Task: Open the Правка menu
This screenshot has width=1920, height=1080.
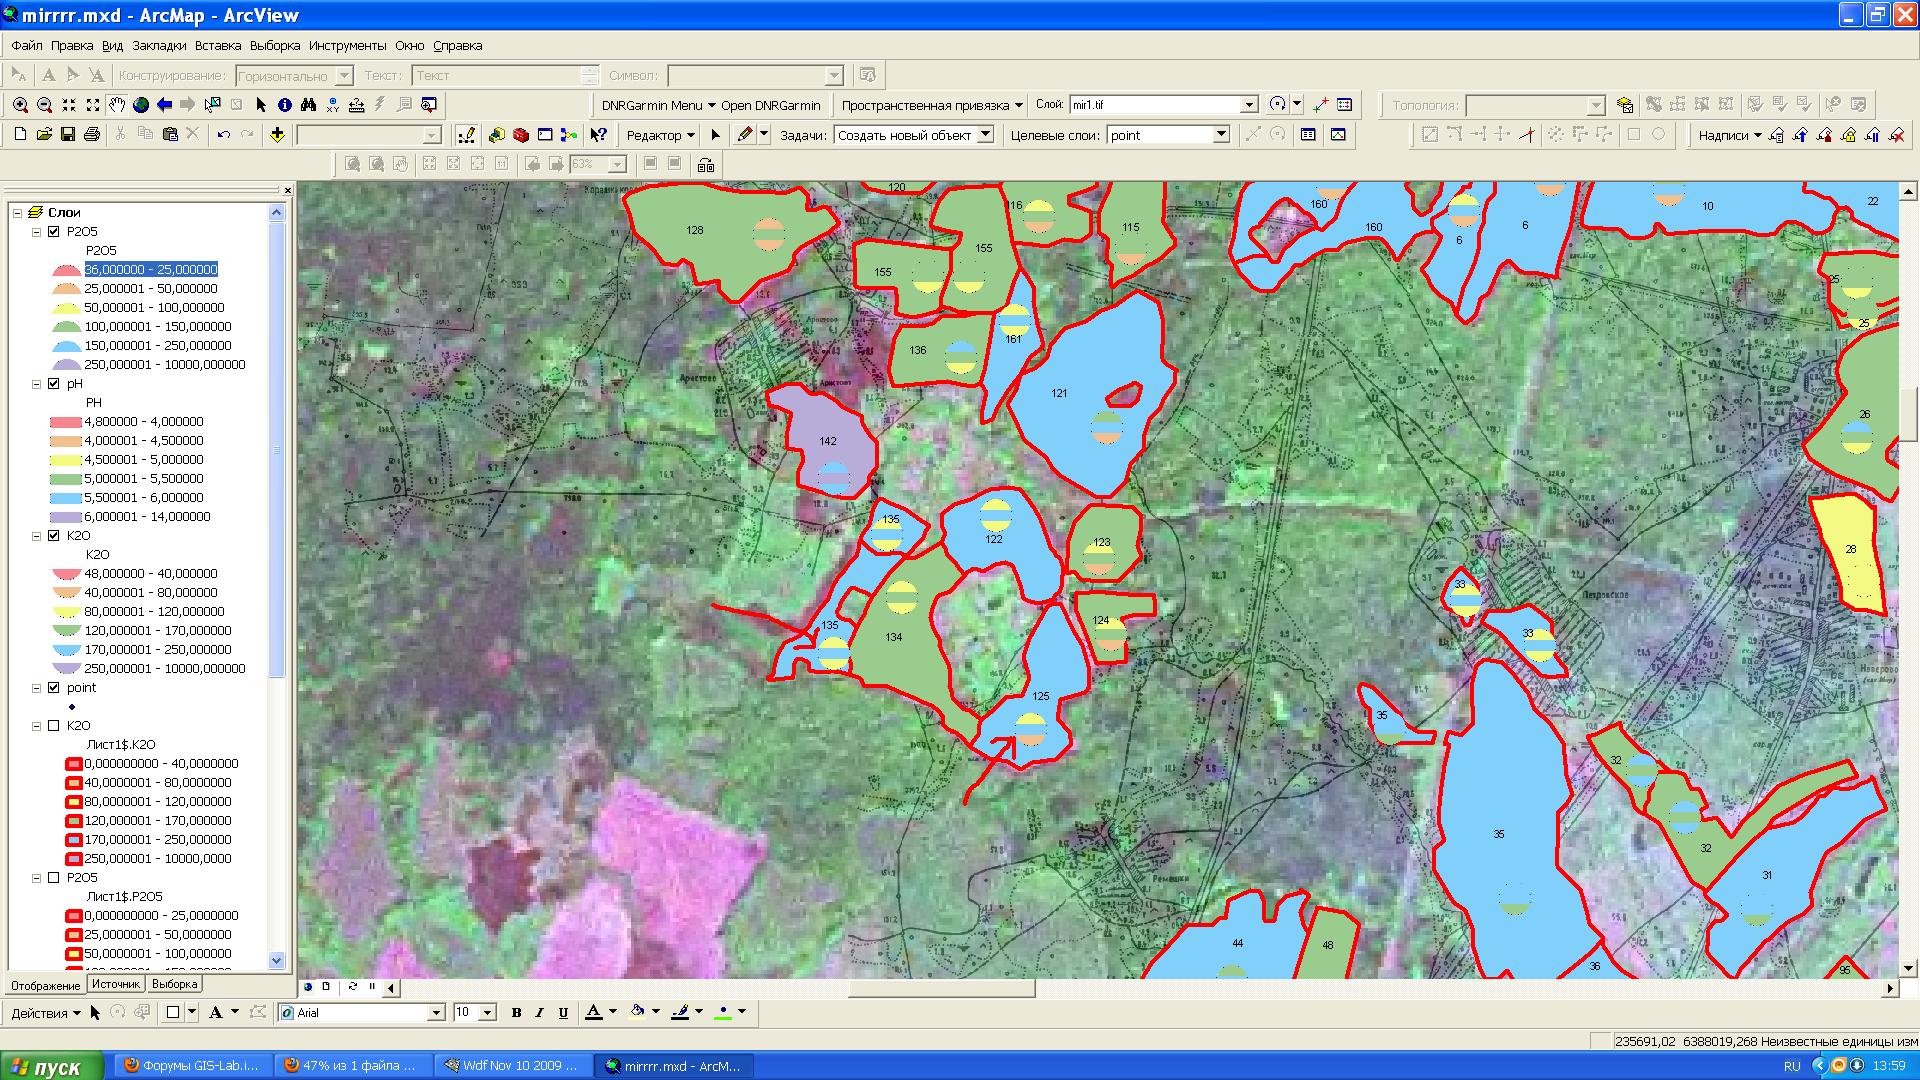Action: (72, 46)
